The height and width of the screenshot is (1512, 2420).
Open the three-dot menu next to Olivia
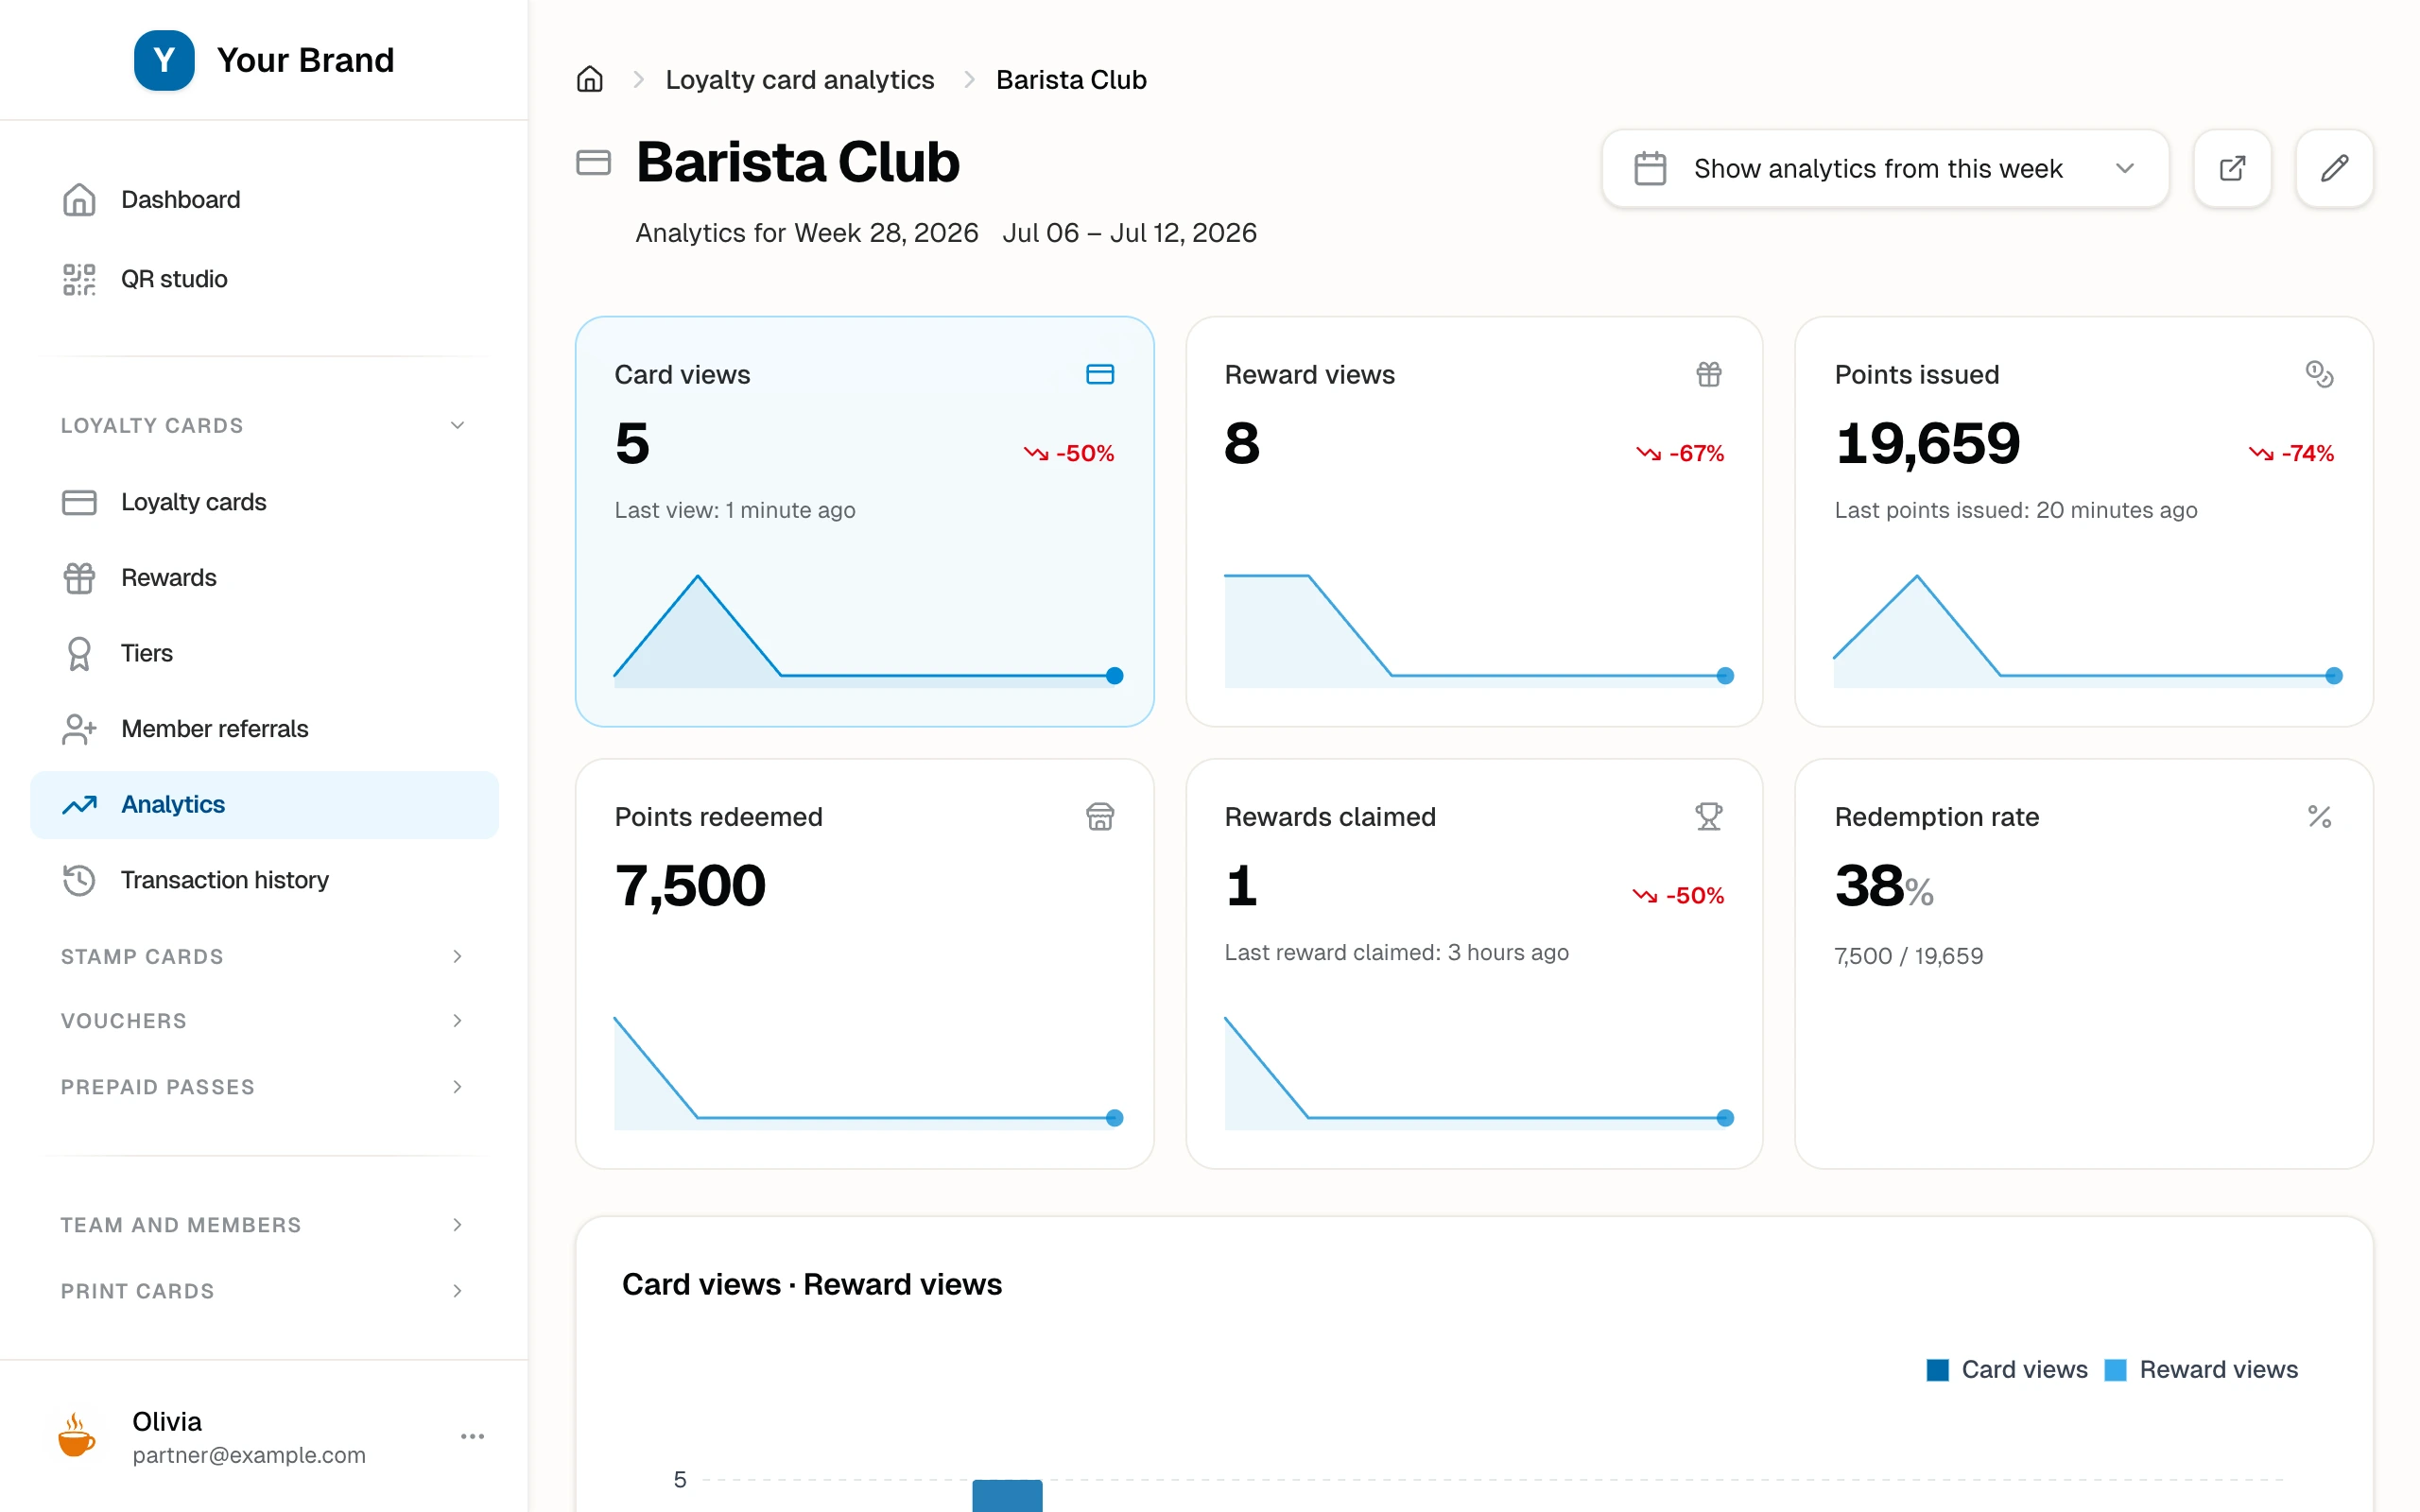[472, 1436]
